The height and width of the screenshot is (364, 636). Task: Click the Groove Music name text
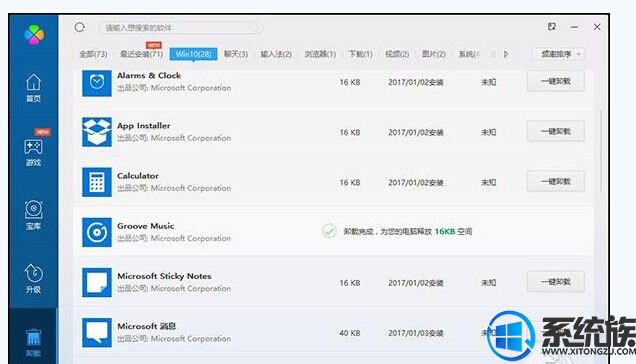click(146, 226)
